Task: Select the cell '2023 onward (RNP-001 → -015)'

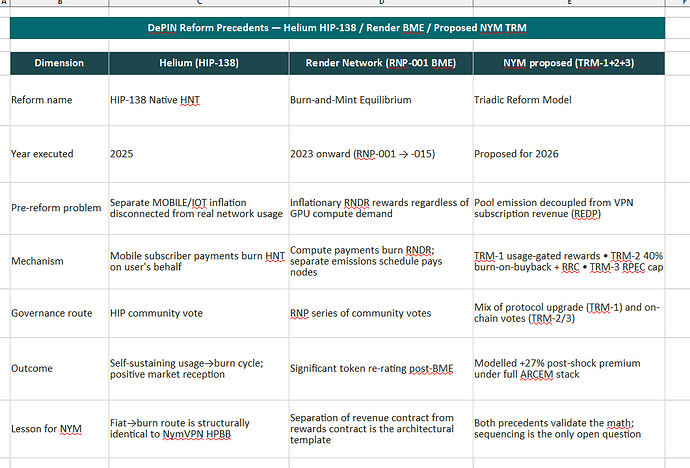Action: tap(381, 154)
